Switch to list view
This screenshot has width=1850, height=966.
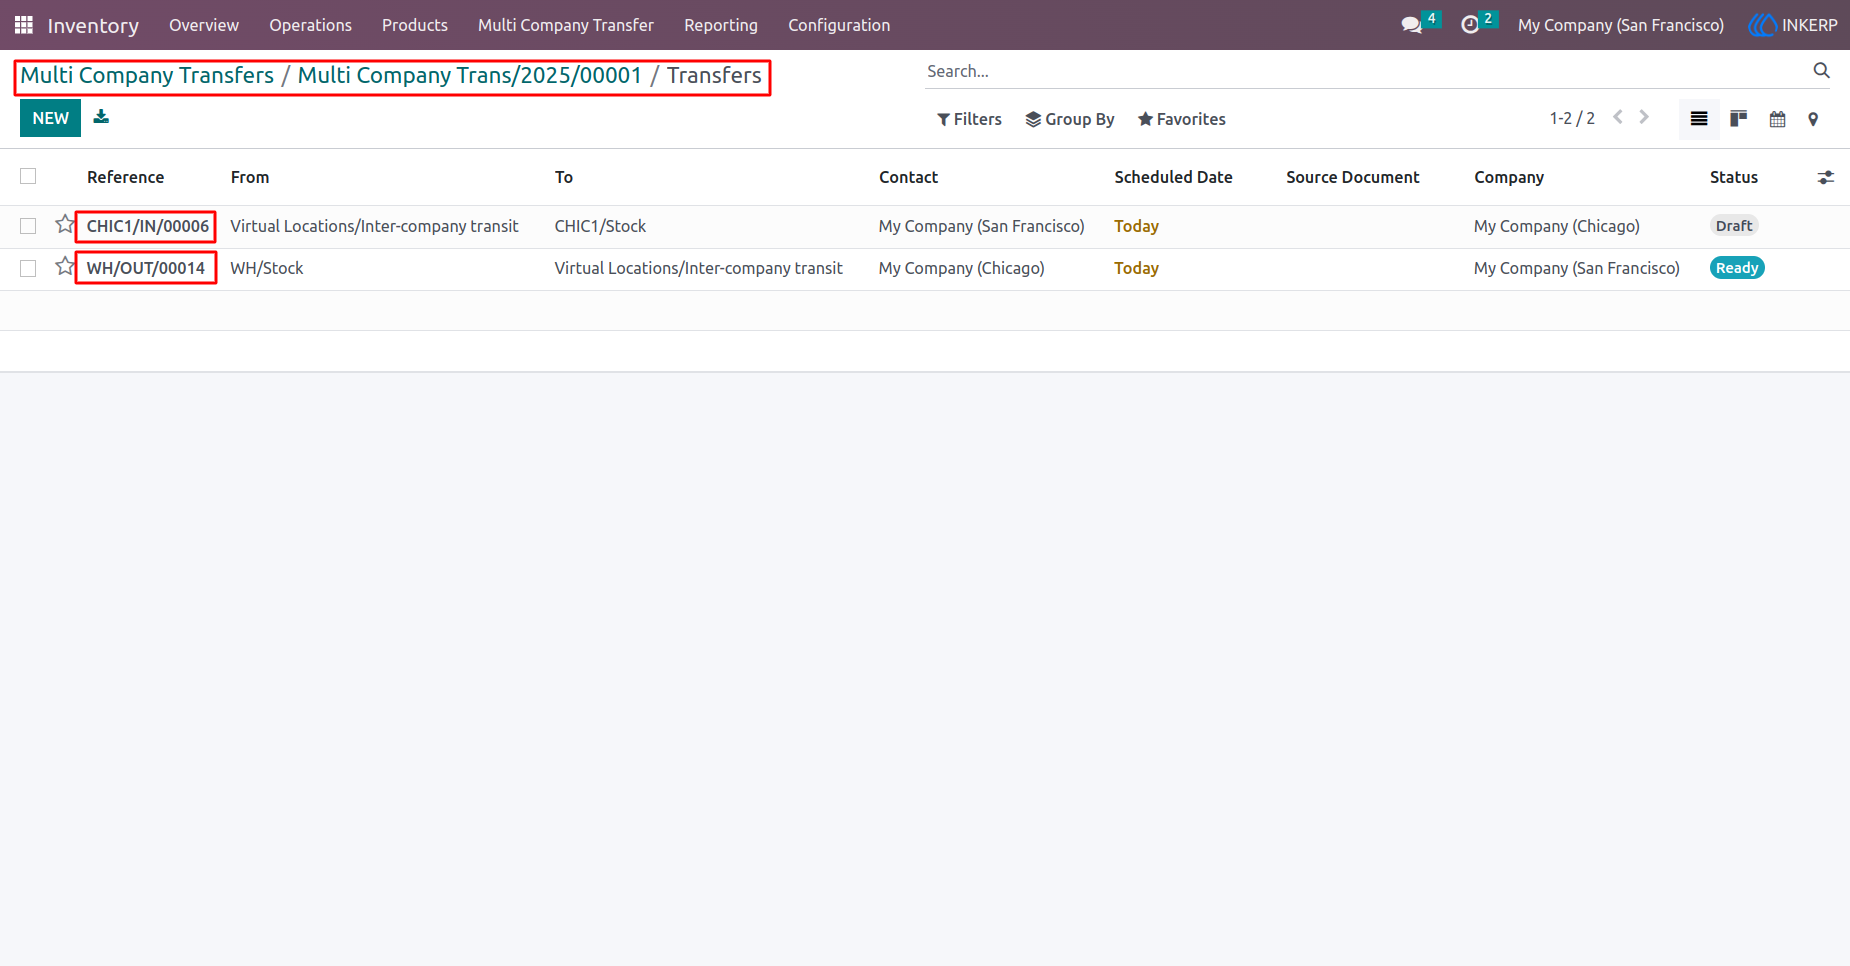1699,119
